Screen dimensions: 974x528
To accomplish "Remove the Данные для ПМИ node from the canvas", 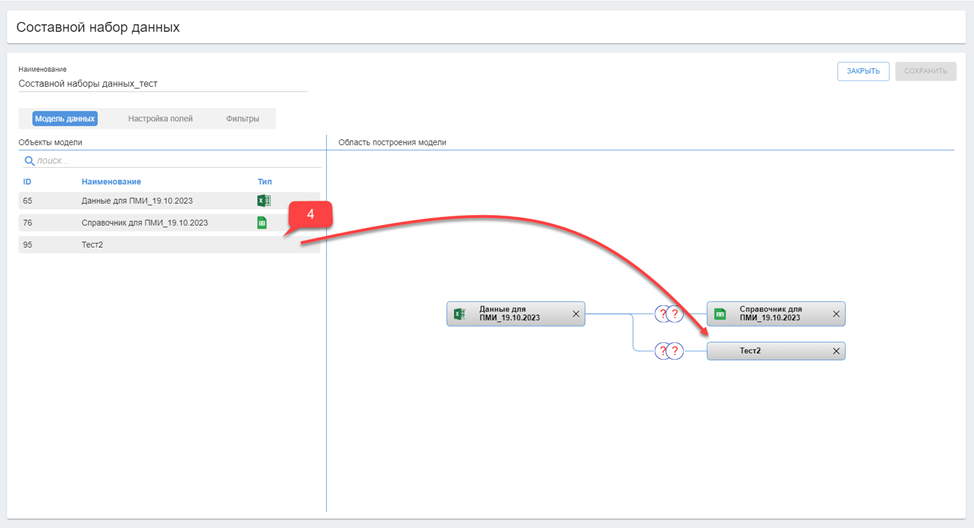I will pyautogui.click(x=575, y=314).
